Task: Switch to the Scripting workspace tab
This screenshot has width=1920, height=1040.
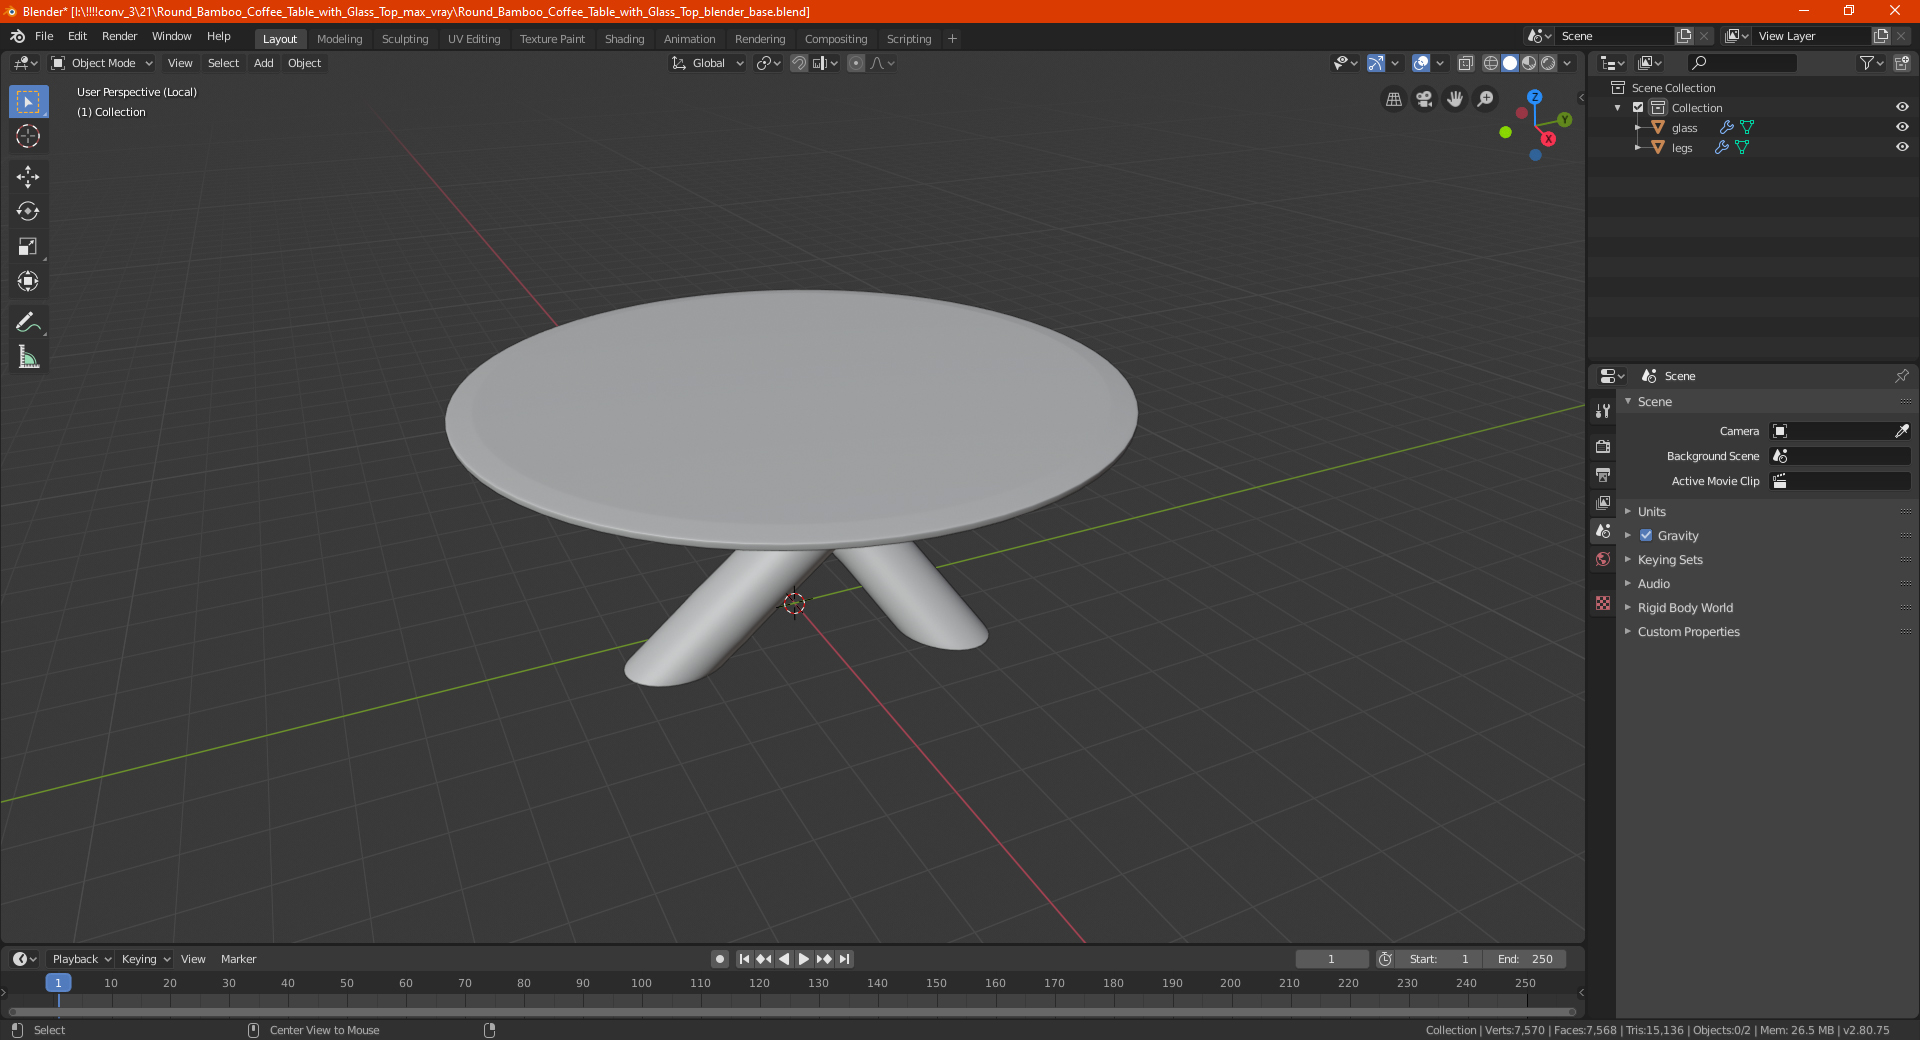Action: [x=908, y=39]
